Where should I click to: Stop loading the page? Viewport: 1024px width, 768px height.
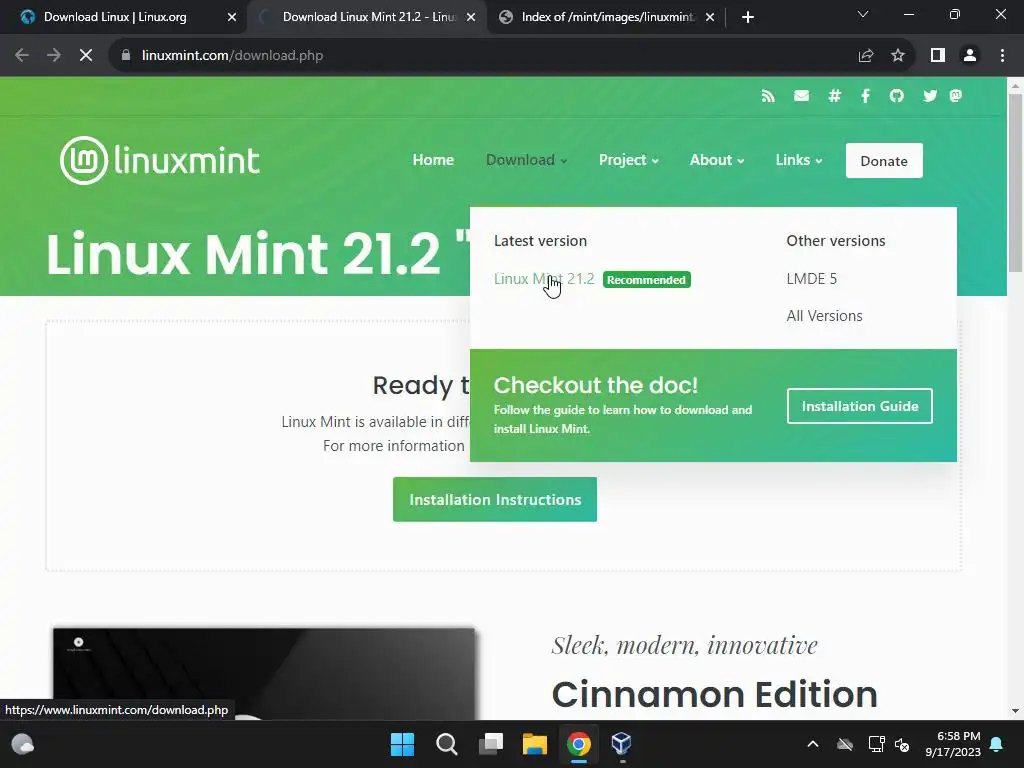[x=86, y=56]
